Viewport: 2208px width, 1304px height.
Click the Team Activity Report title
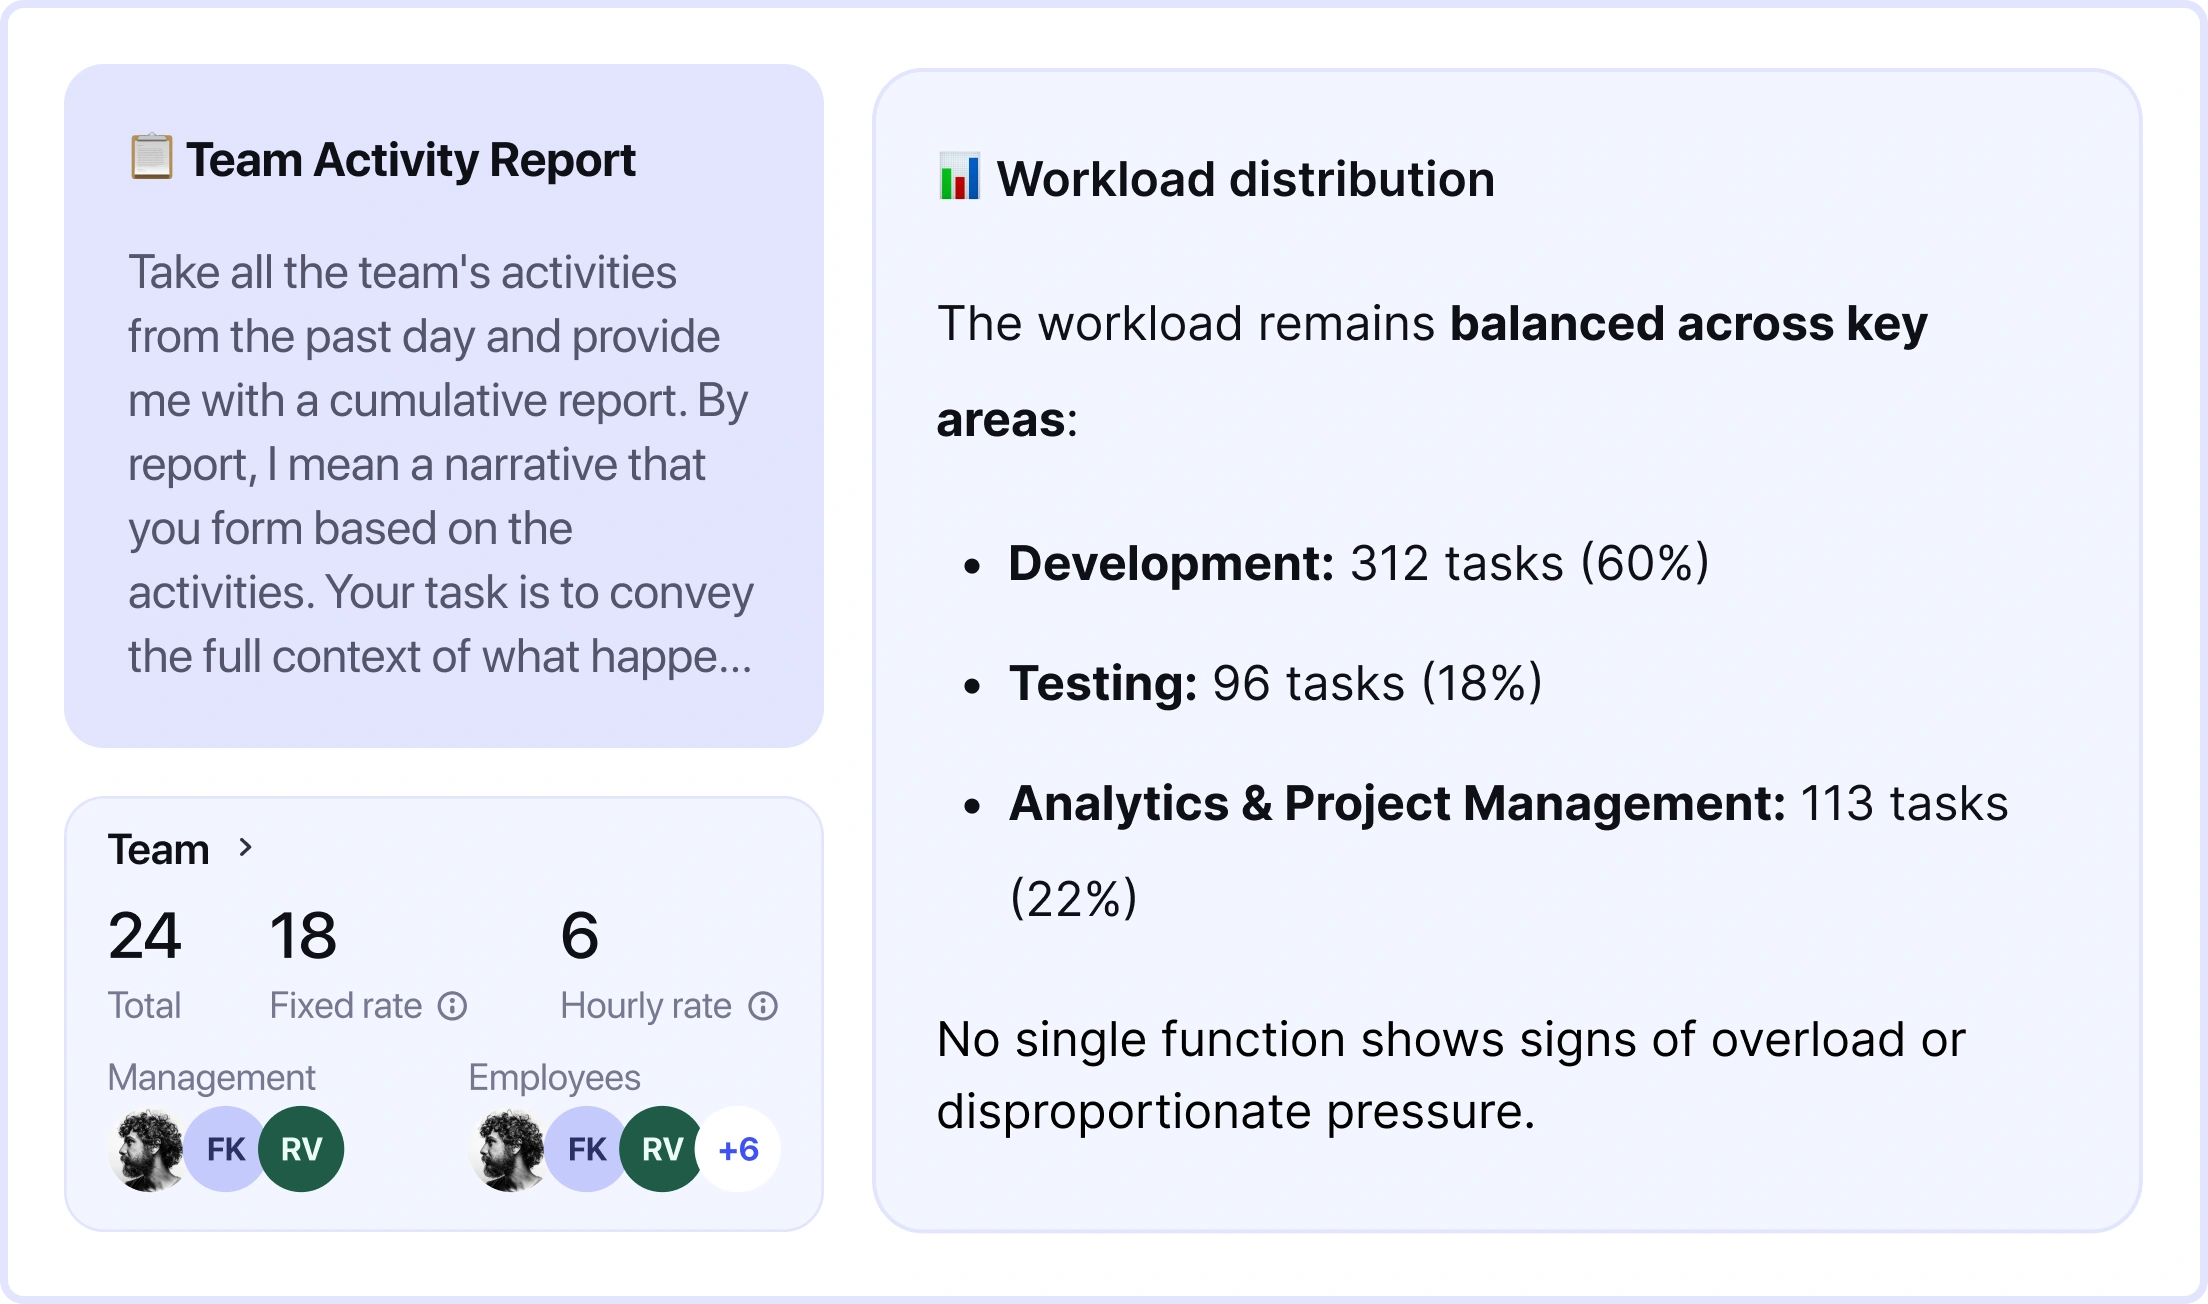pyautogui.click(x=412, y=157)
